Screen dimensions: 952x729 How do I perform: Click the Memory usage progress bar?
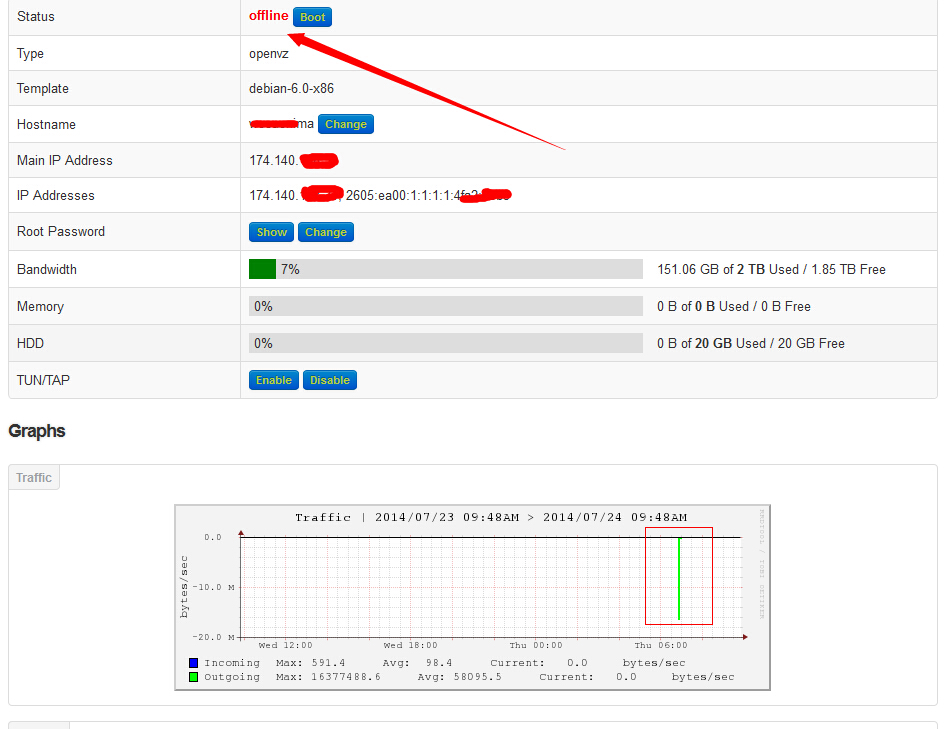(445, 306)
